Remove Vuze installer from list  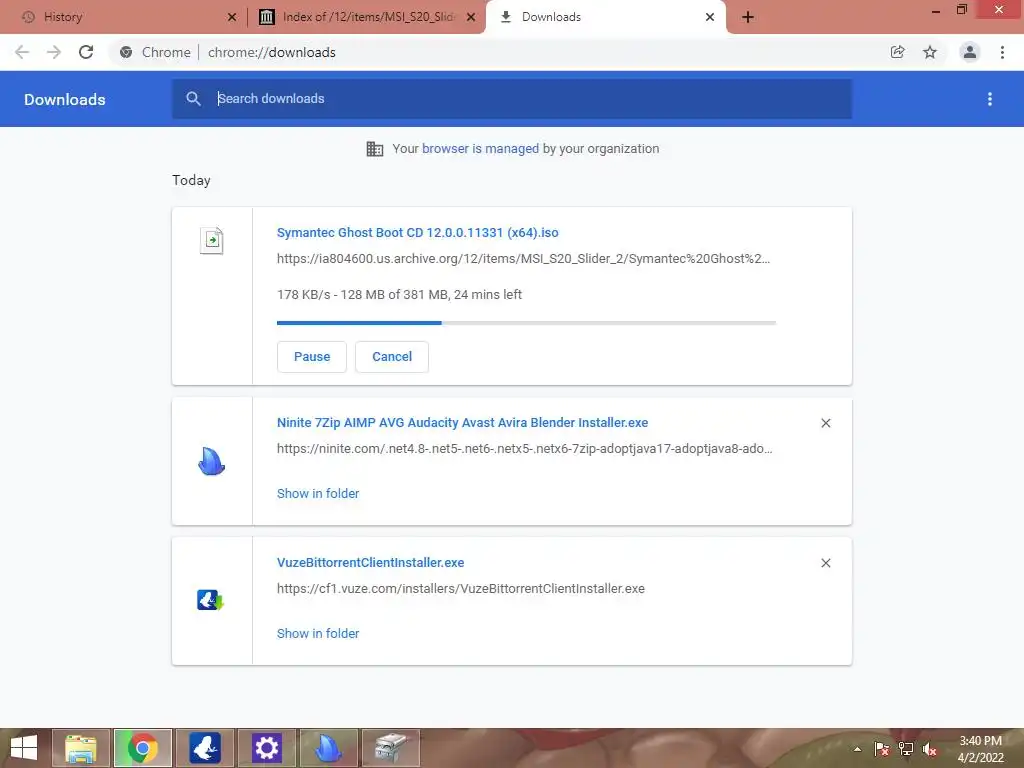point(826,563)
